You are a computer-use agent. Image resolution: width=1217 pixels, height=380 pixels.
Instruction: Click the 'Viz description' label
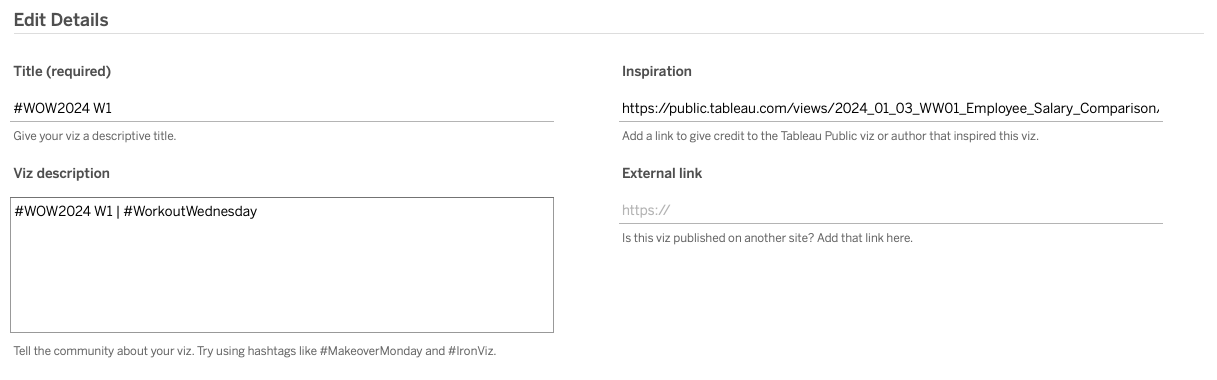[61, 173]
